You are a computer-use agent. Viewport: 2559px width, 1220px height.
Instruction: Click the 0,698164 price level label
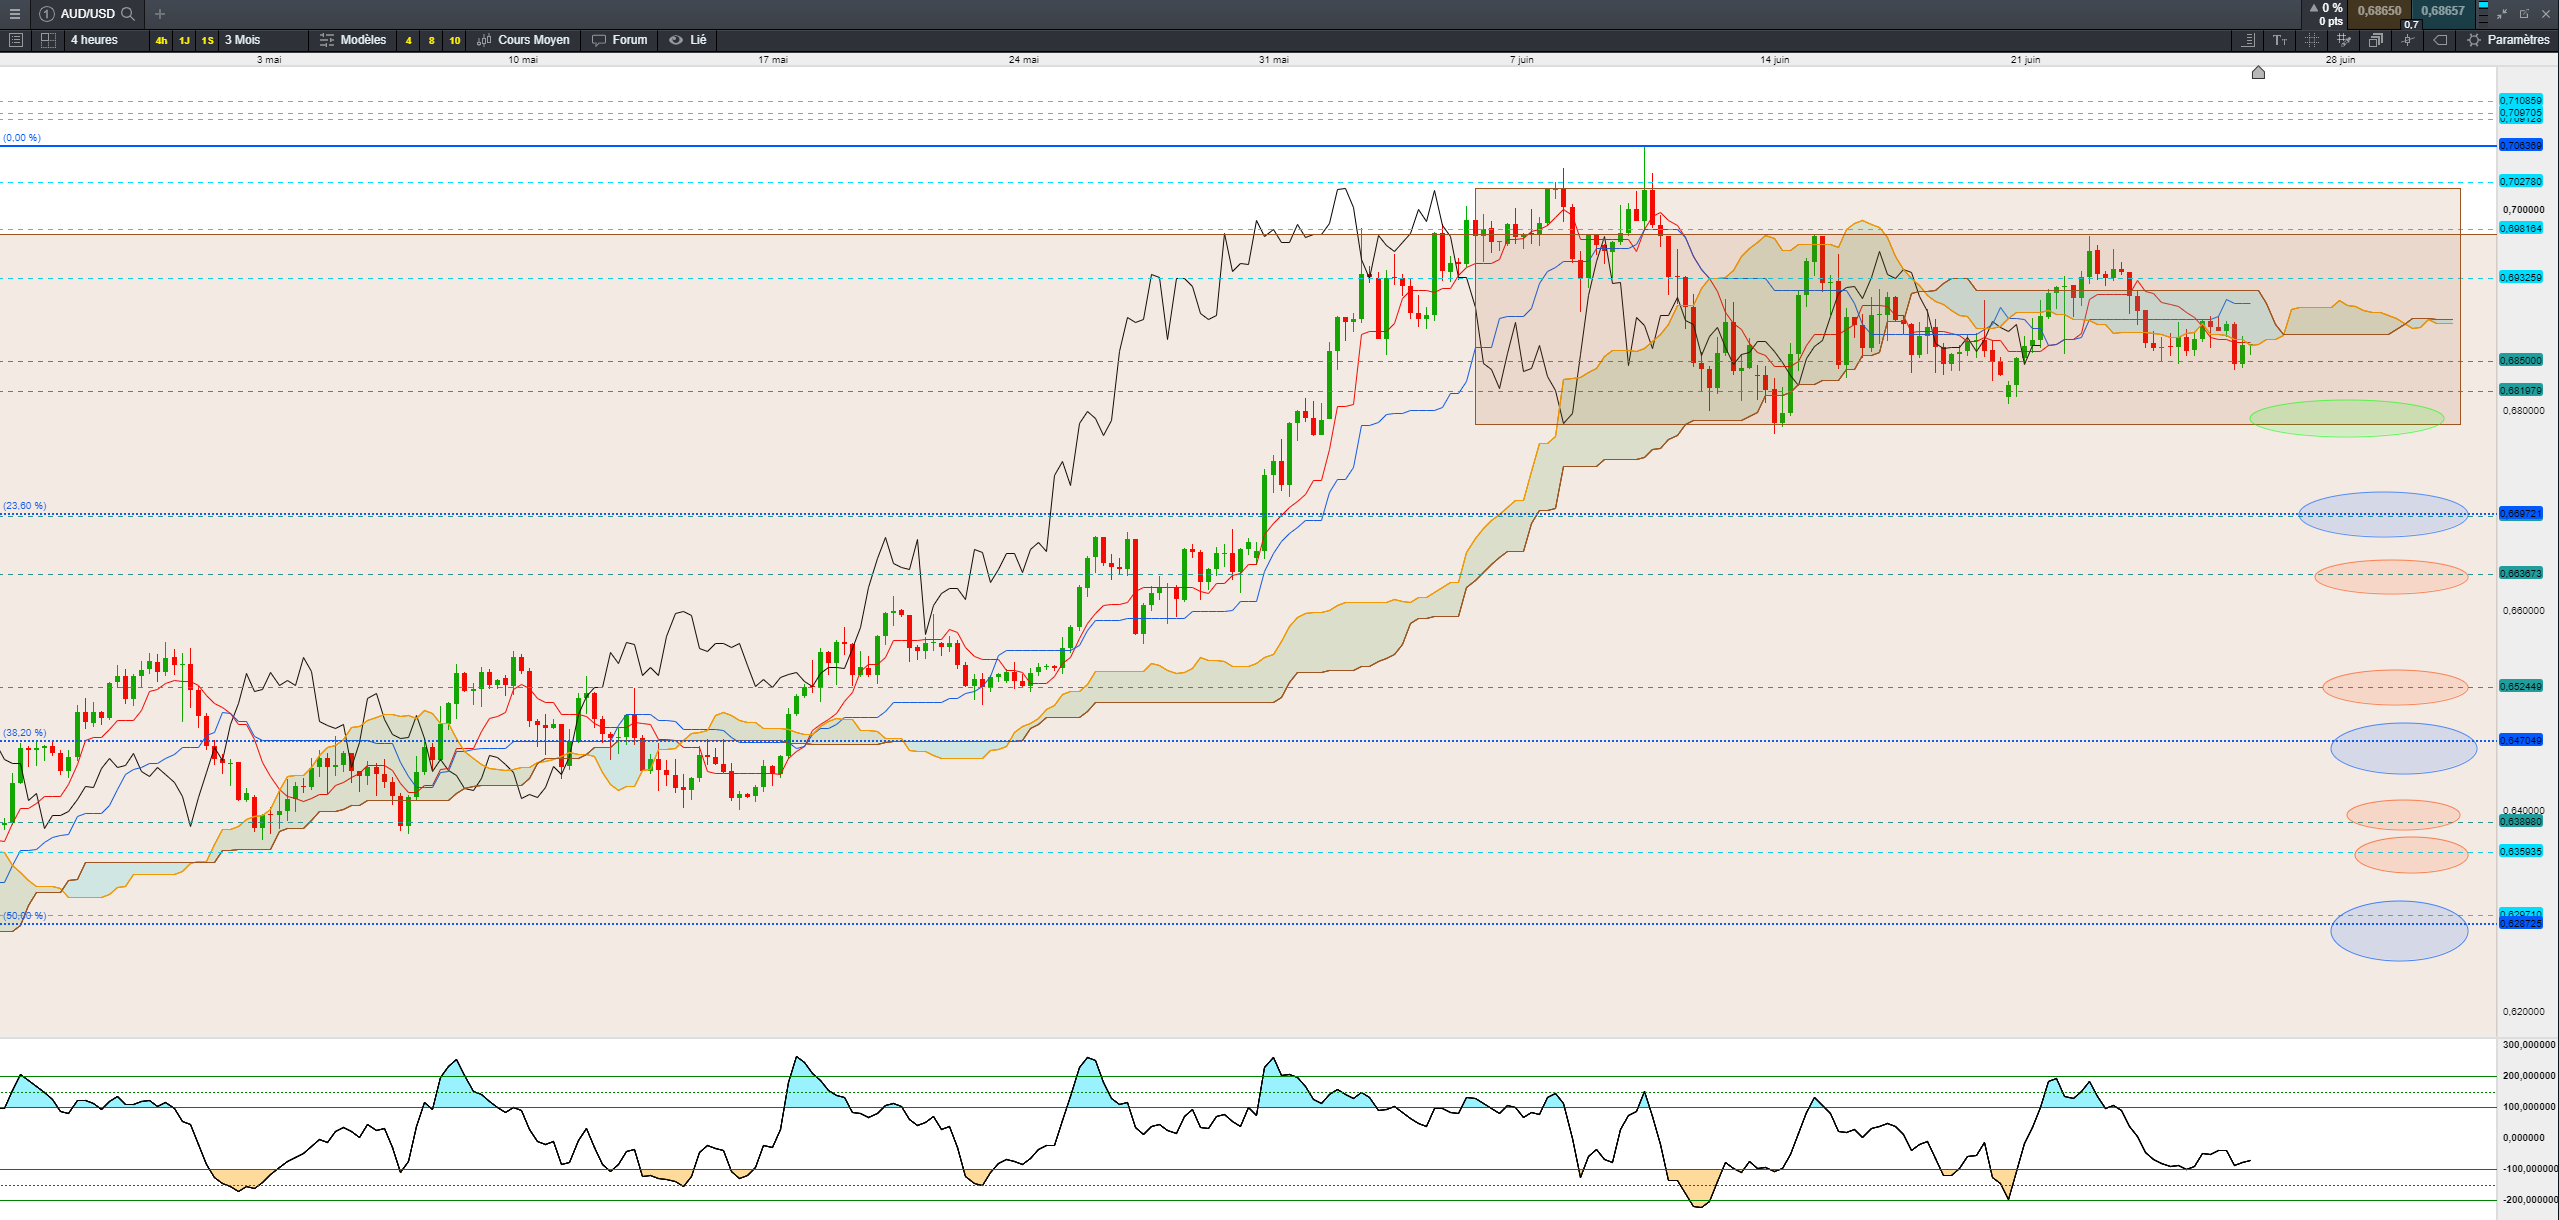tap(2520, 229)
